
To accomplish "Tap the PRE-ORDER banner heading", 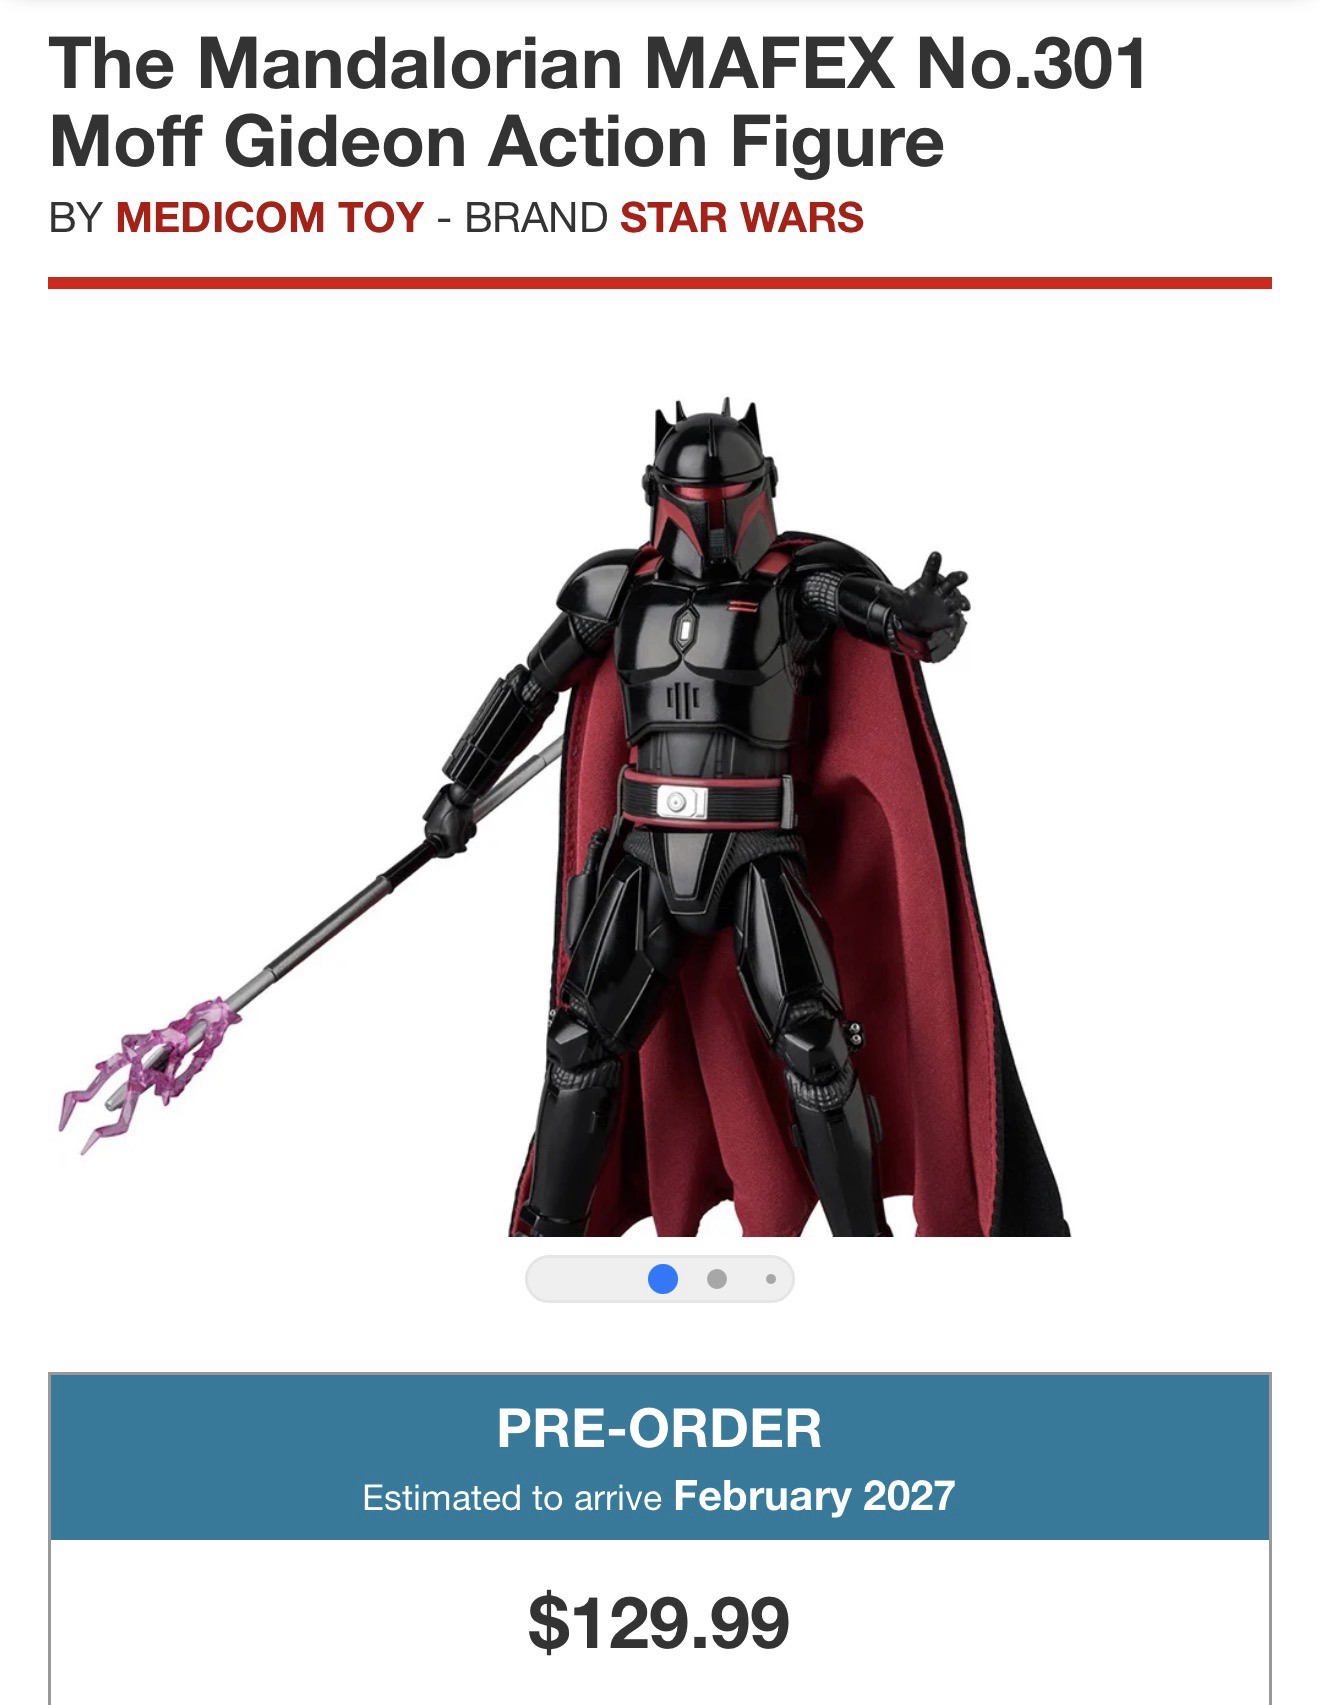I will (x=659, y=1428).
